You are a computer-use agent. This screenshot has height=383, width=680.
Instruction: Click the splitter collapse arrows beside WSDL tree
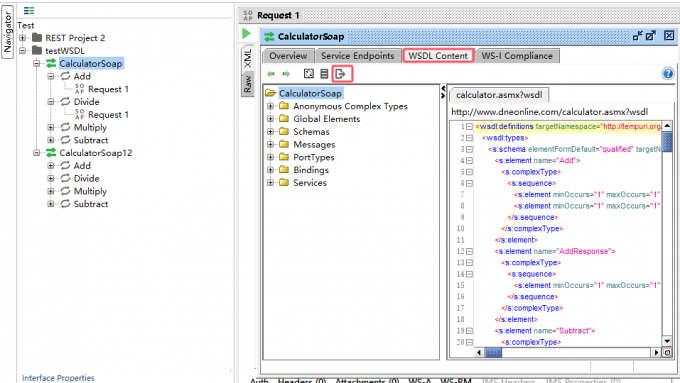(x=443, y=92)
